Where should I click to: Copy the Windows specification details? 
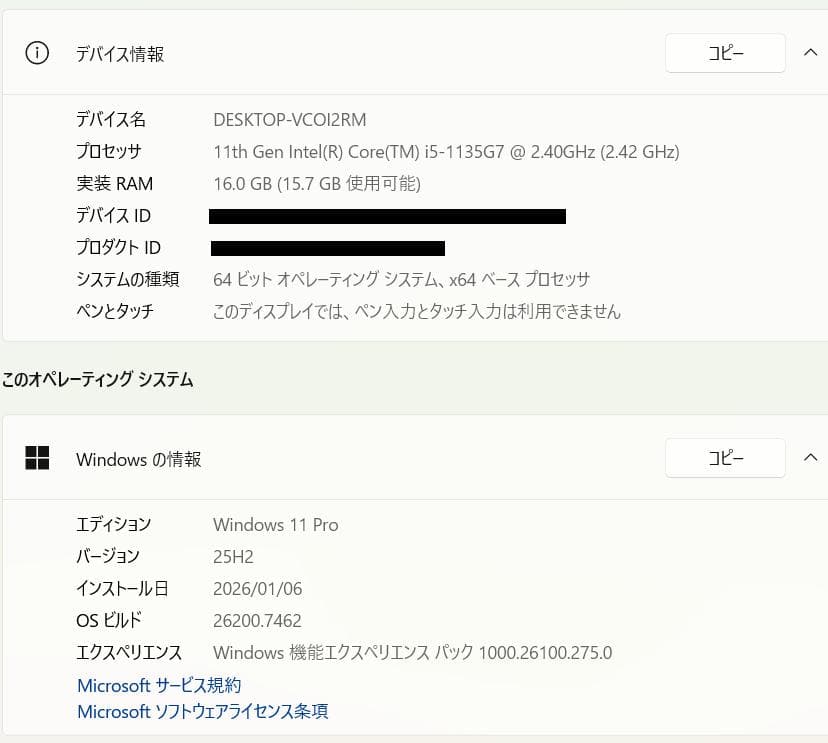[x=725, y=458]
